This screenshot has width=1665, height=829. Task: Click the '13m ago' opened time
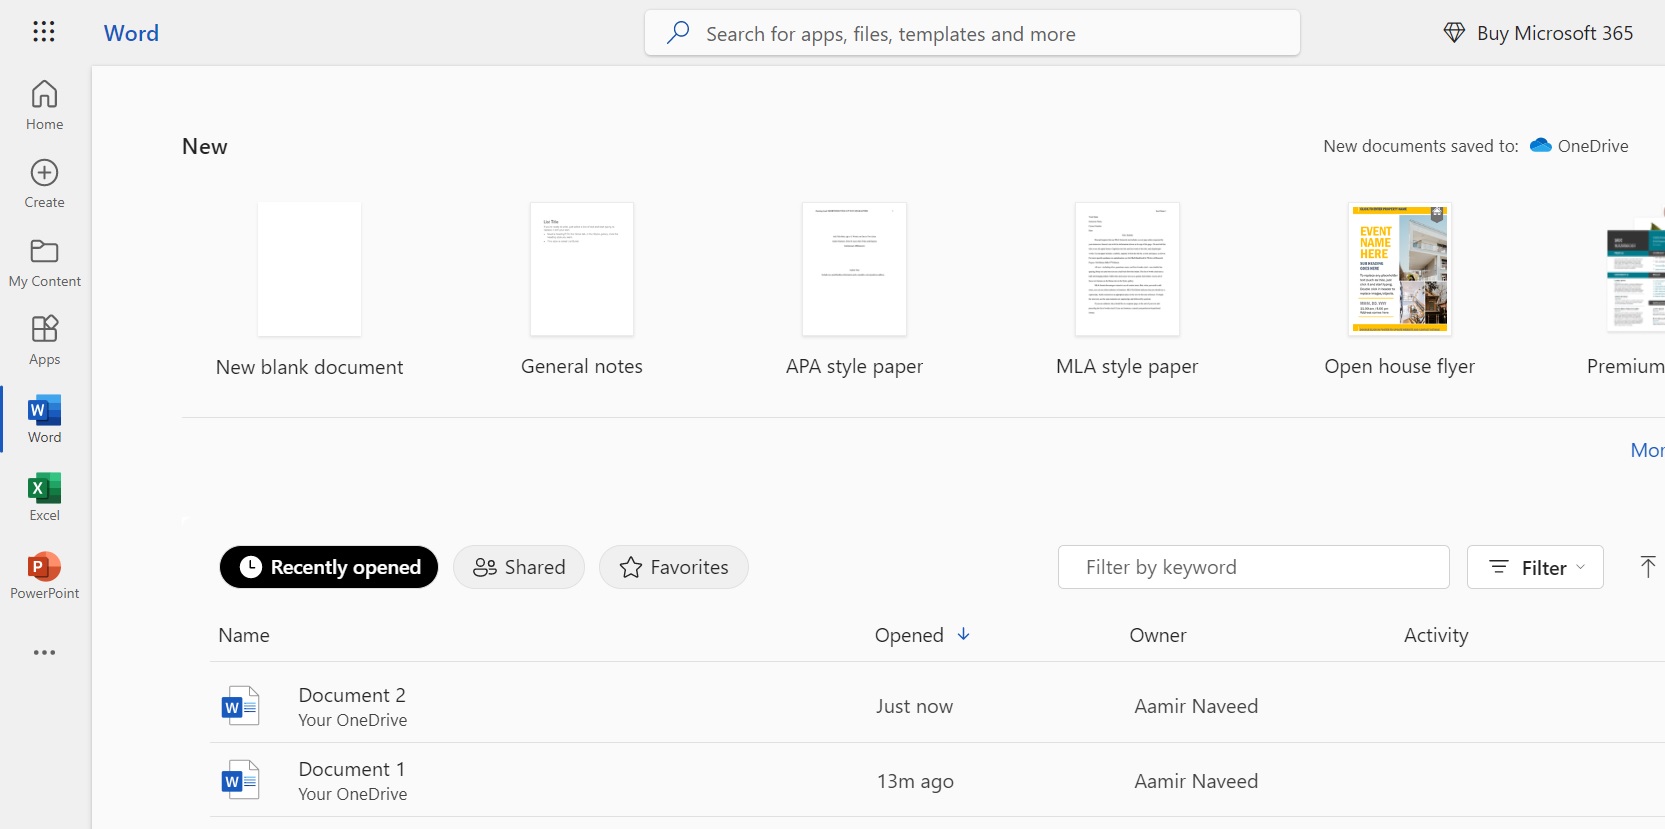pyautogui.click(x=915, y=781)
